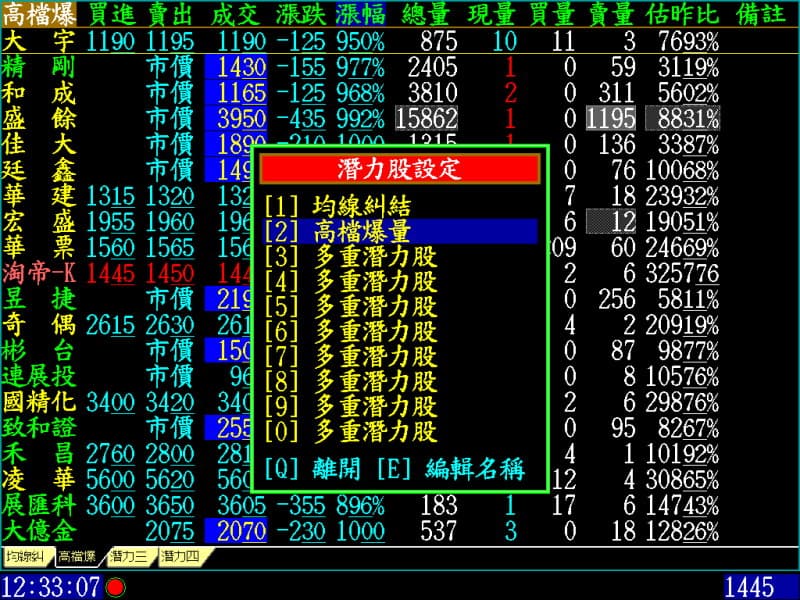800x600 pixels.
Task: Click [Q] 離開 to exit the dialog
Action: 314,470
